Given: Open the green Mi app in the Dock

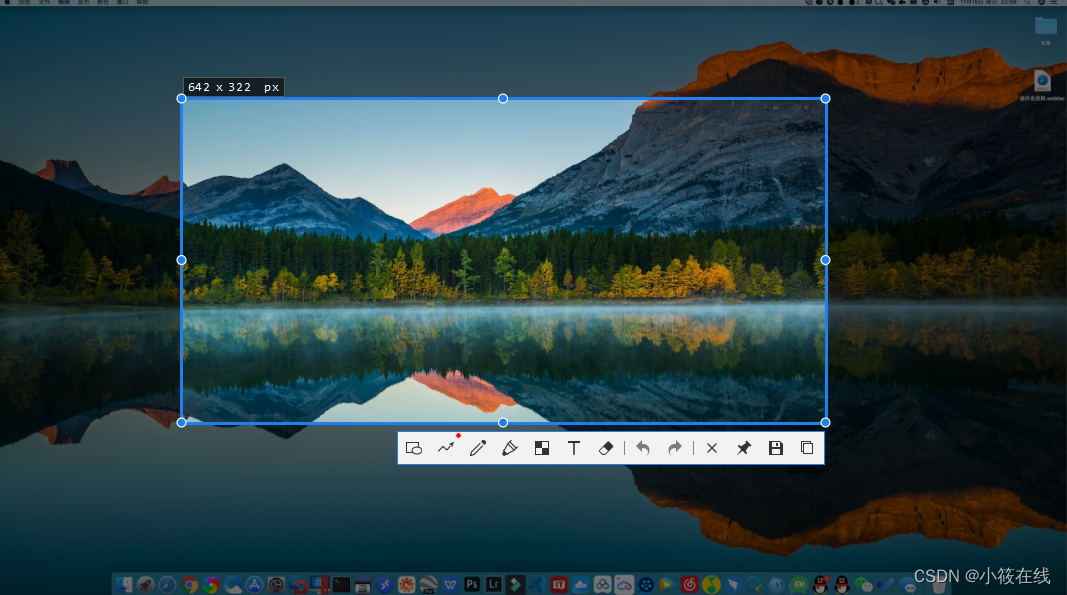Looking at the screenshot, I should 799,584.
